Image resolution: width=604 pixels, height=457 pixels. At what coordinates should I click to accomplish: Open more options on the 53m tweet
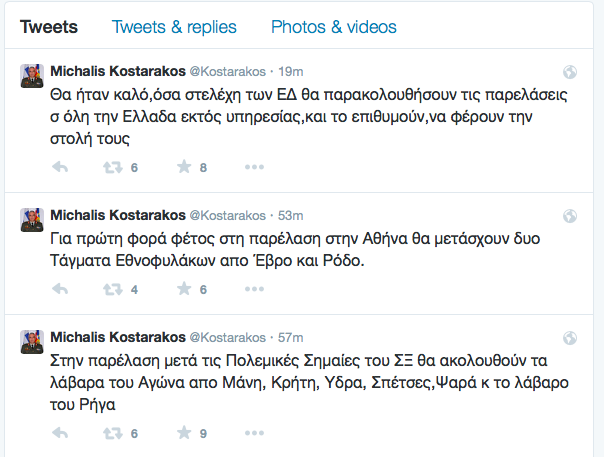pyautogui.click(x=254, y=290)
